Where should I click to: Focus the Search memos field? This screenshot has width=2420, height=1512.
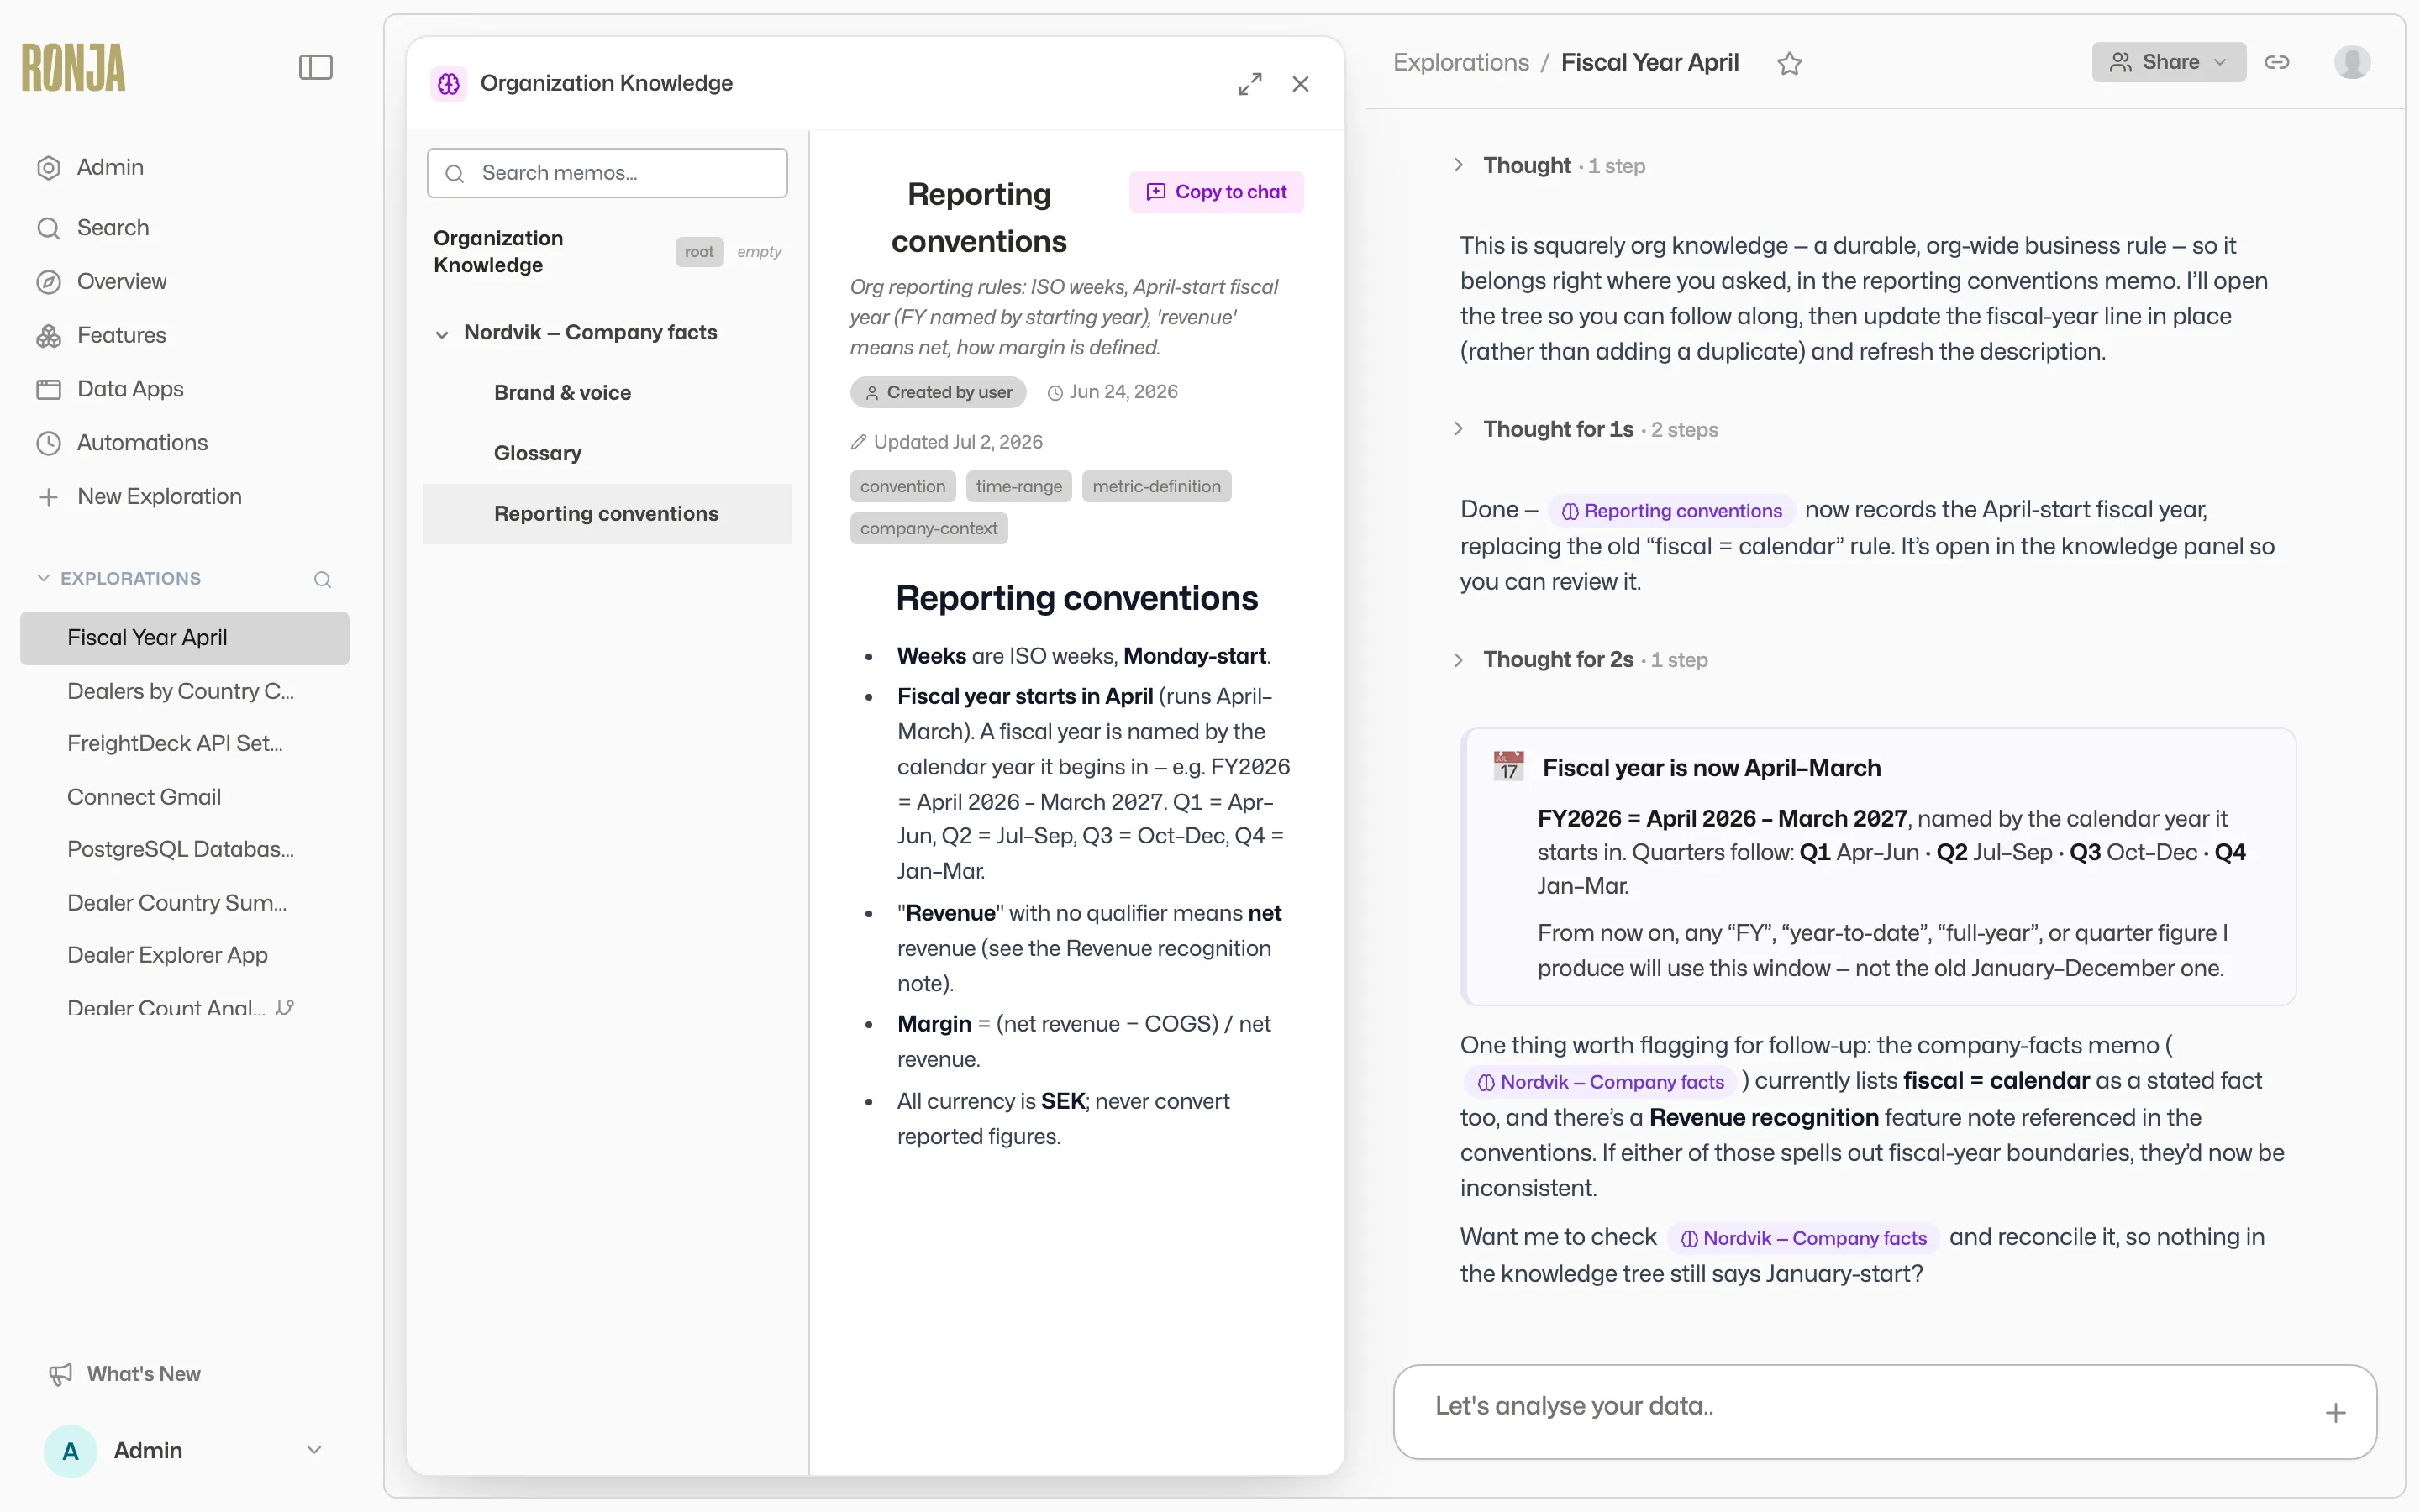[x=607, y=173]
